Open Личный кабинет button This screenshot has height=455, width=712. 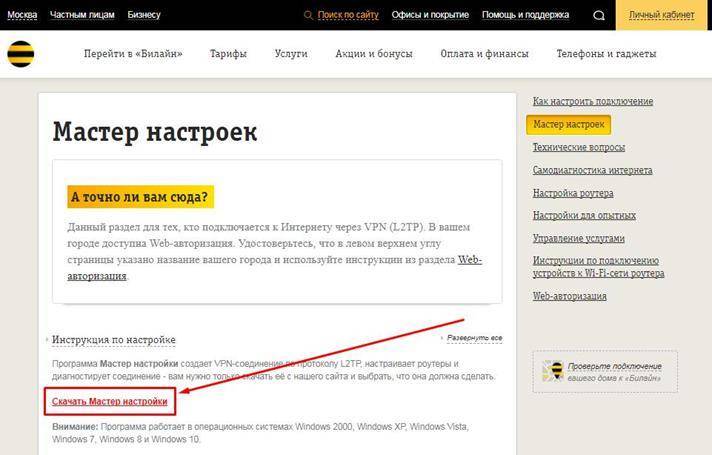[662, 15]
